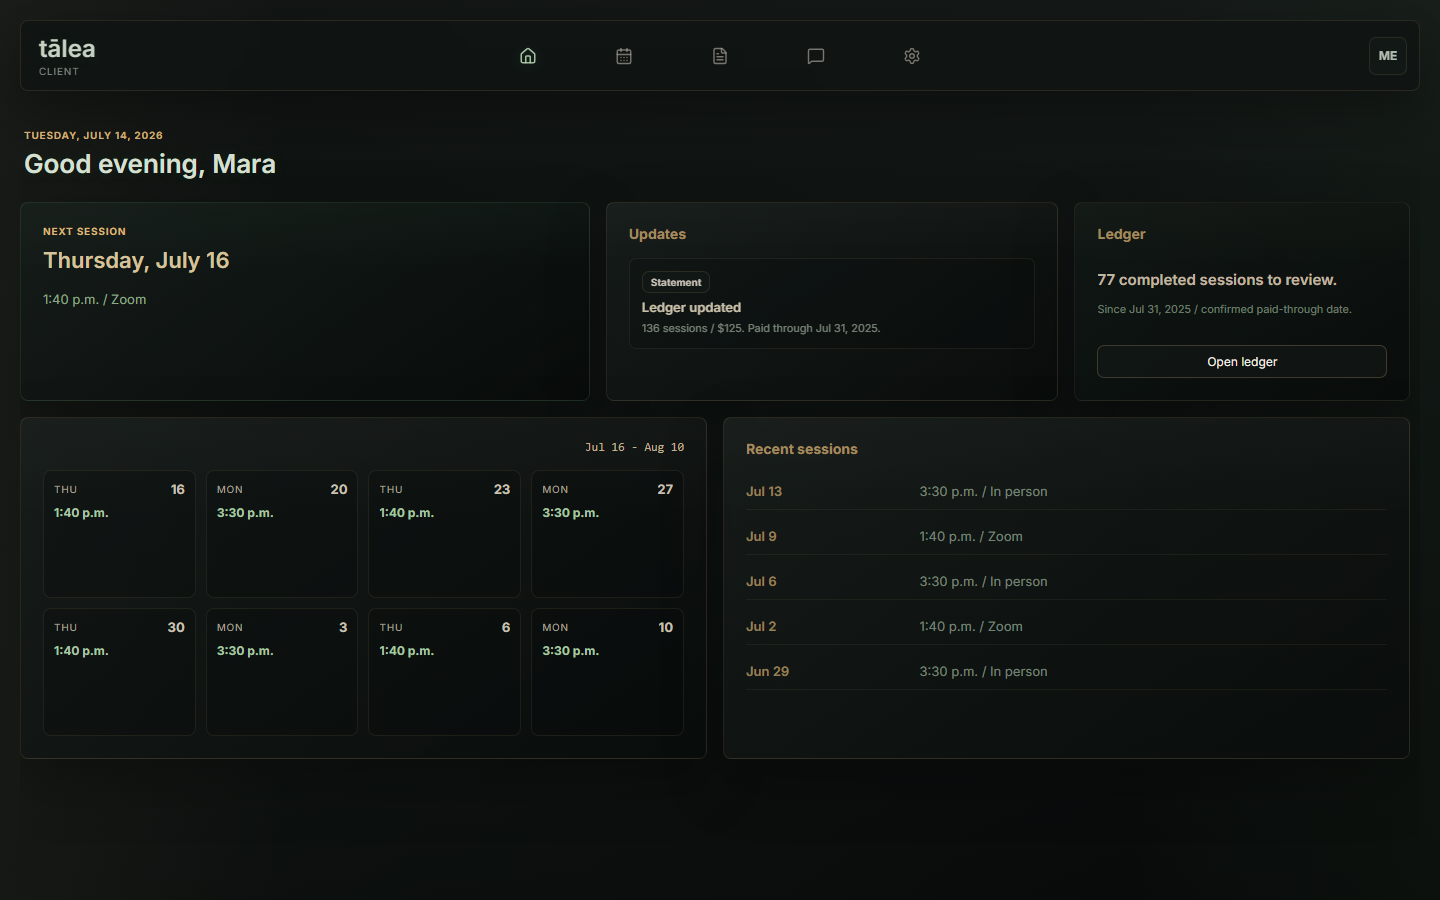The image size is (1440, 900).
Task: Open the Documents page icon
Action: (720, 56)
